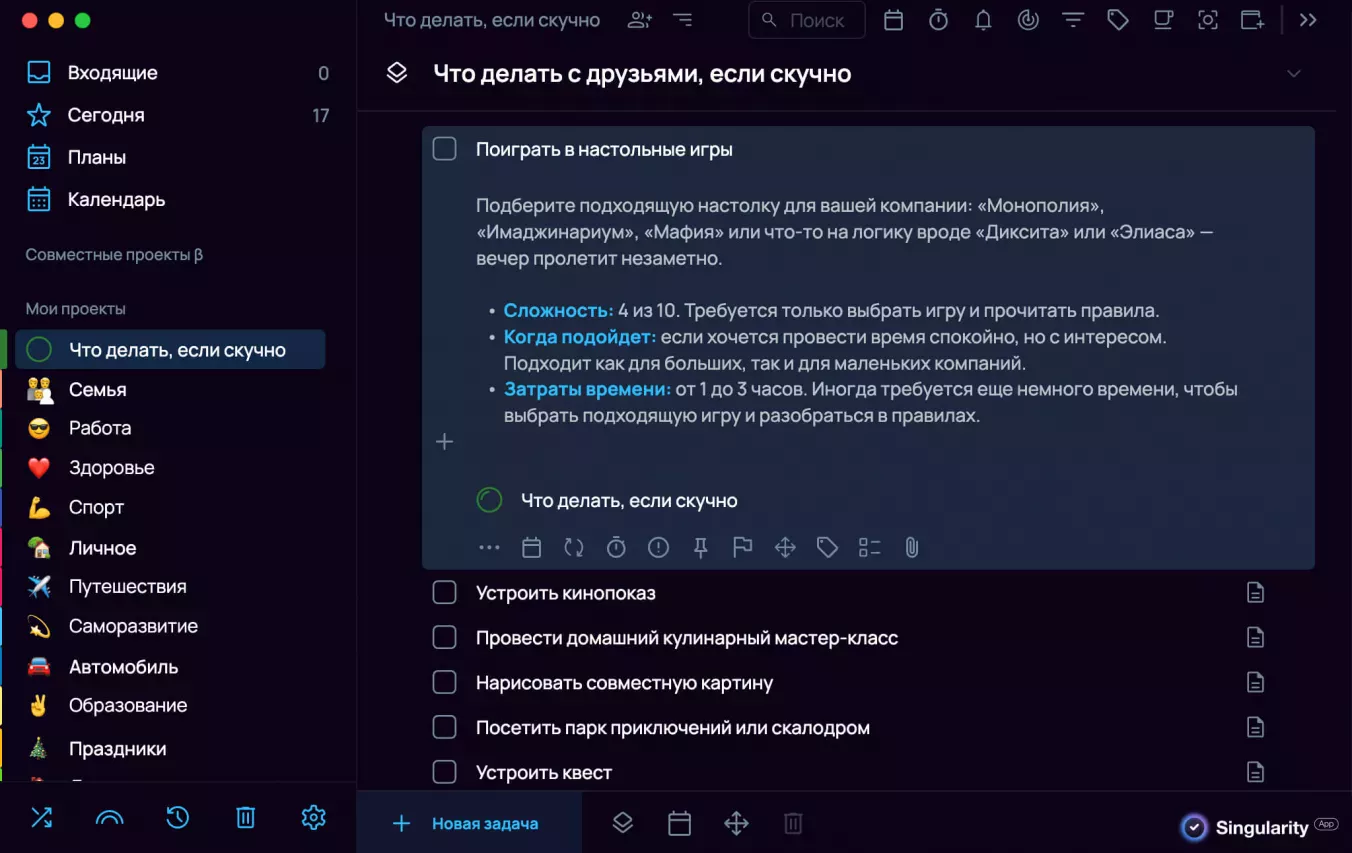Screen dimensions: 1352x853
Task: Open trash in sidebar footer
Action: pyautogui.click(x=245, y=817)
